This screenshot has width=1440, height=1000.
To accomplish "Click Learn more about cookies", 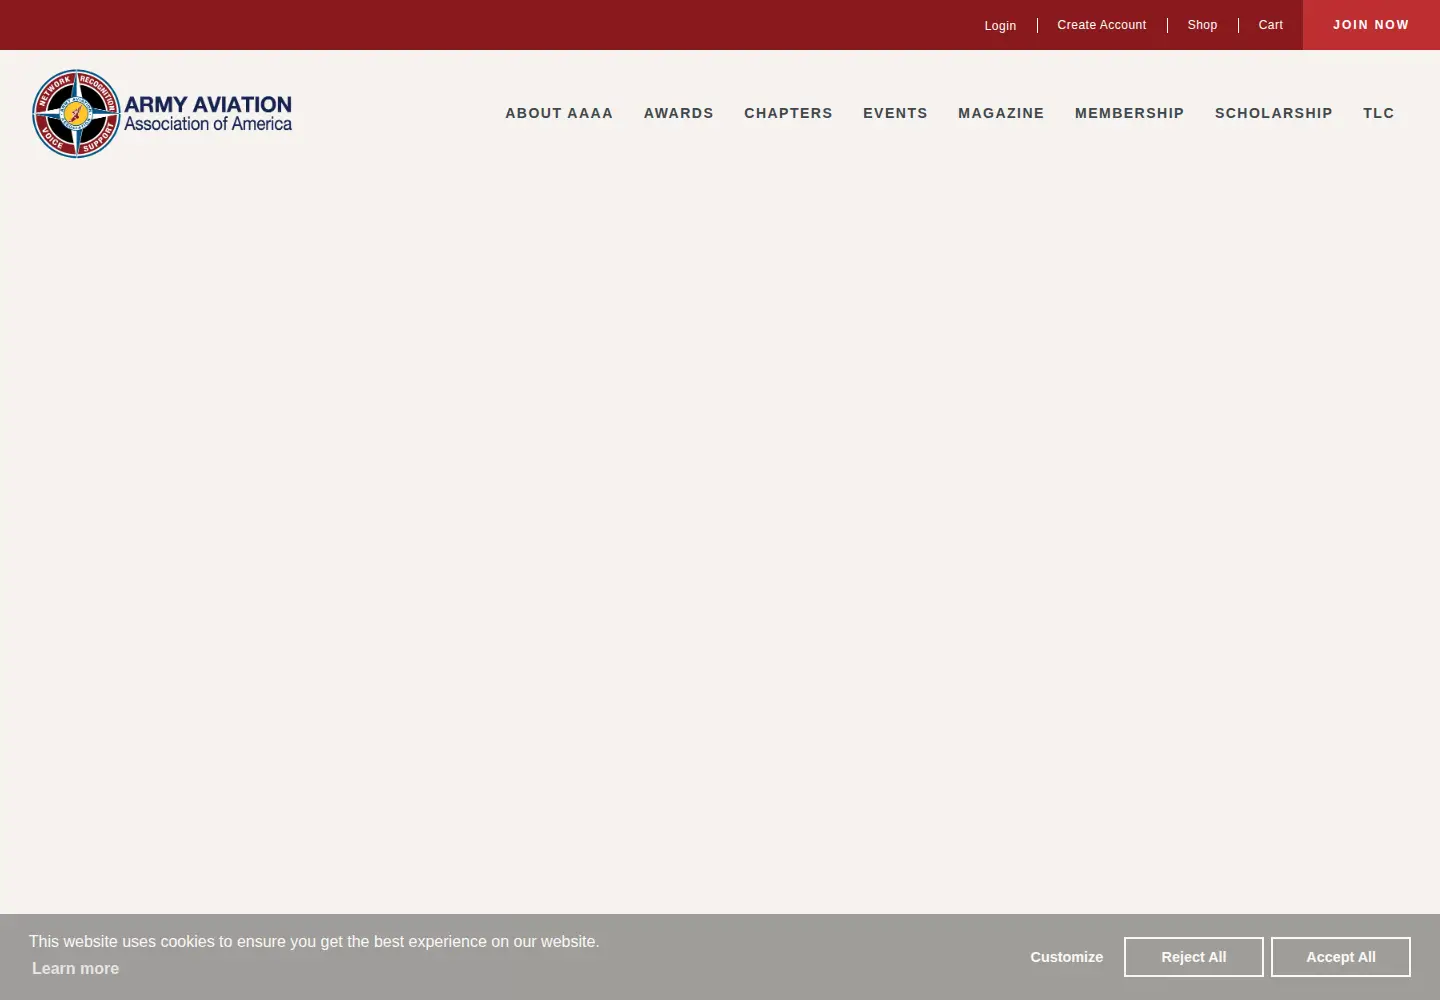I will coord(75,968).
